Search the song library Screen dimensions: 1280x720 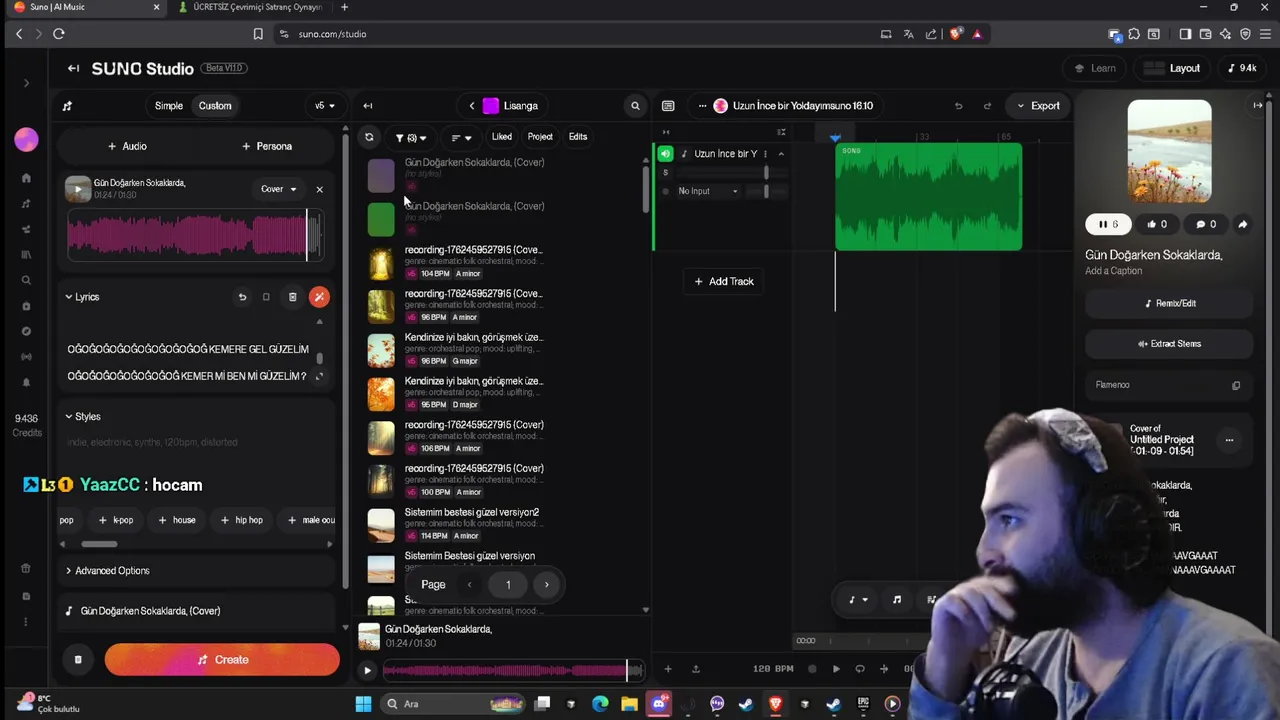point(635,105)
